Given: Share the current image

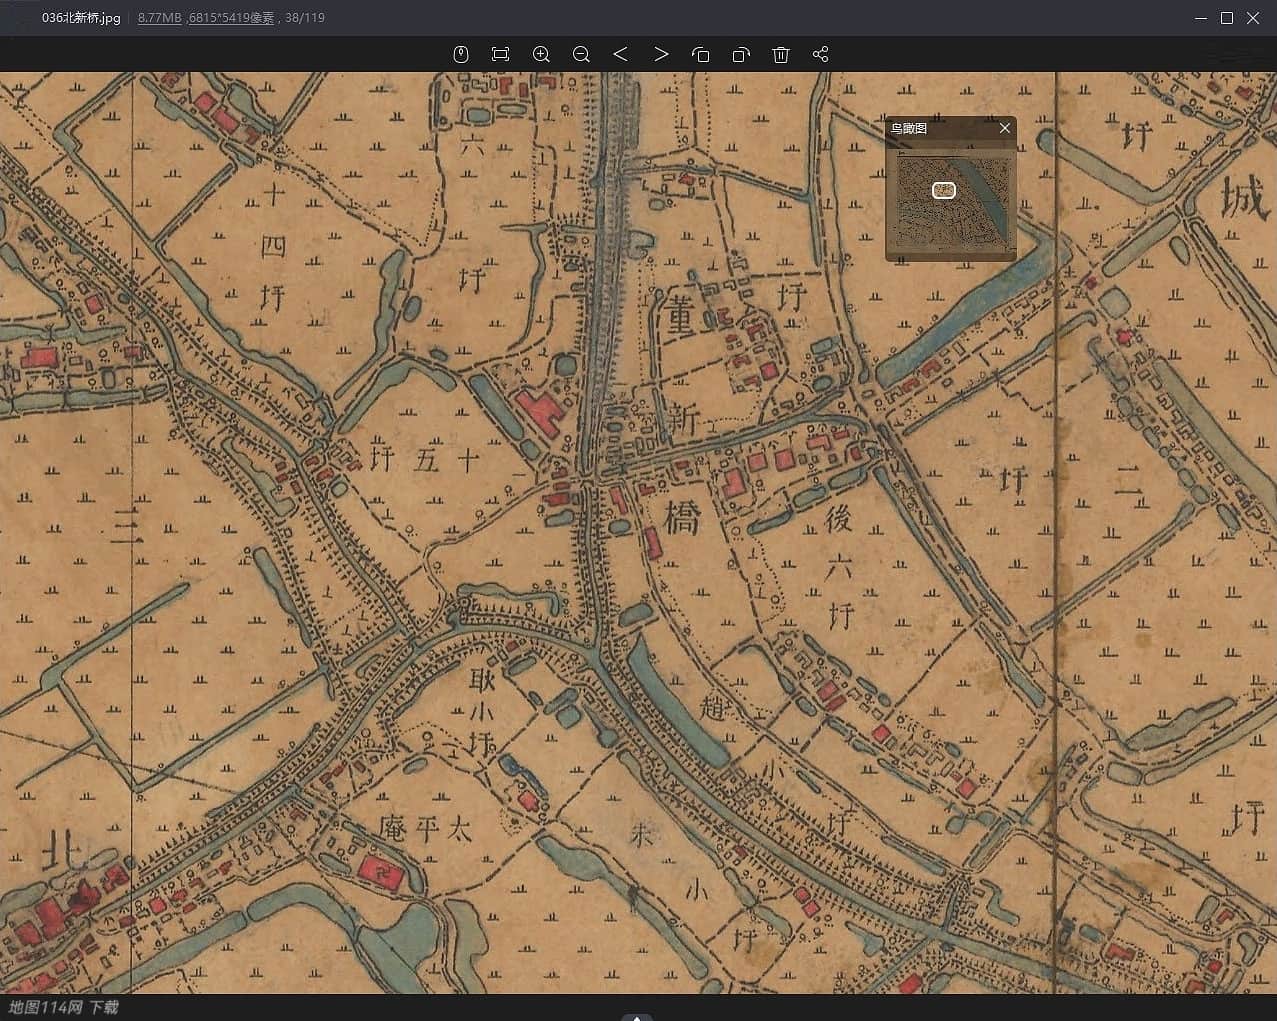Looking at the screenshot, I should [x=821, y=54].
